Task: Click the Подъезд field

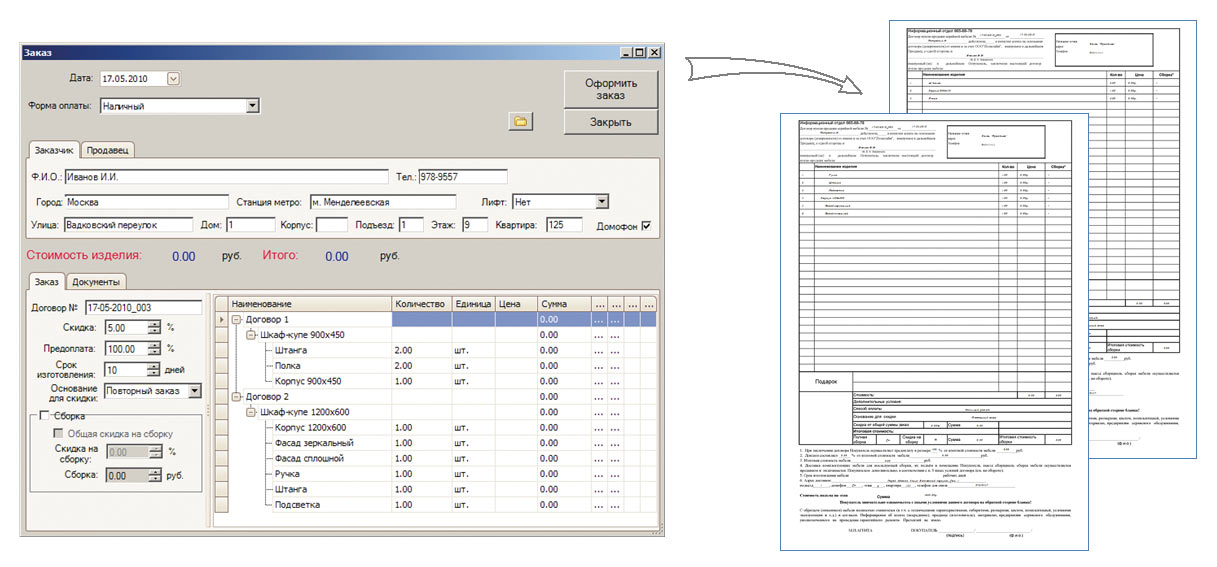Action: pyautogui.click(x=411, y=225)
